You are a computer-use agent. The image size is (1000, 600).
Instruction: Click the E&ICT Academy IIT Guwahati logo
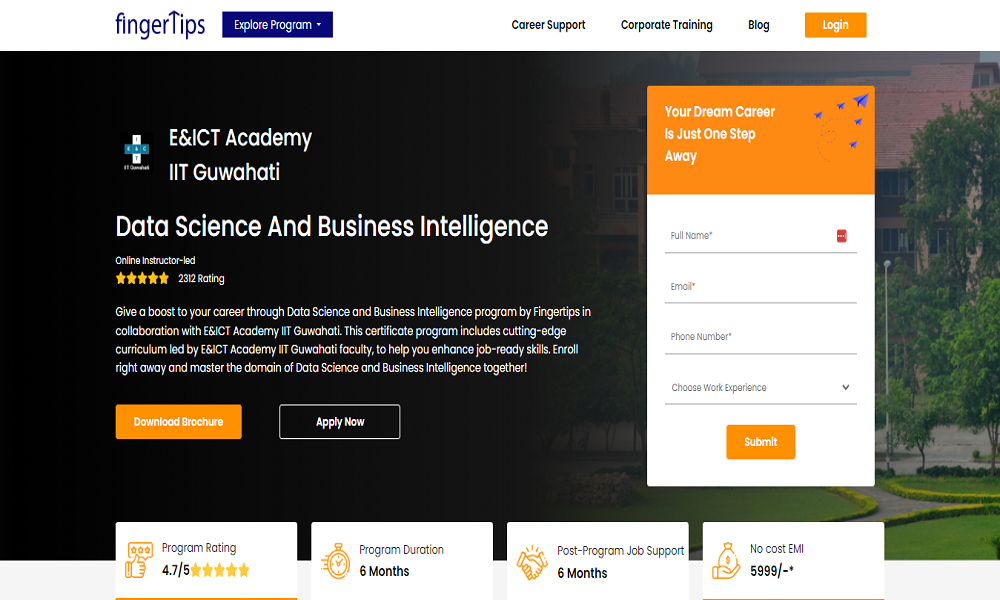click(x=137, y=153)
